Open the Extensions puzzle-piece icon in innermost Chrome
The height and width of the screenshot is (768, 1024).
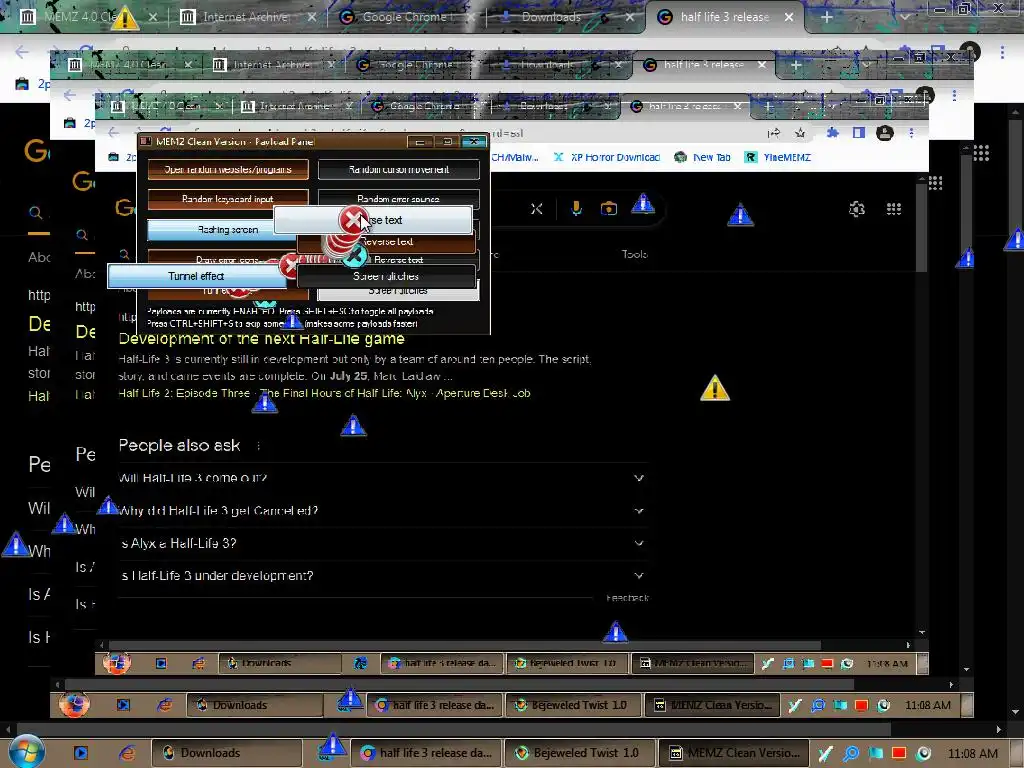(833, 133)
